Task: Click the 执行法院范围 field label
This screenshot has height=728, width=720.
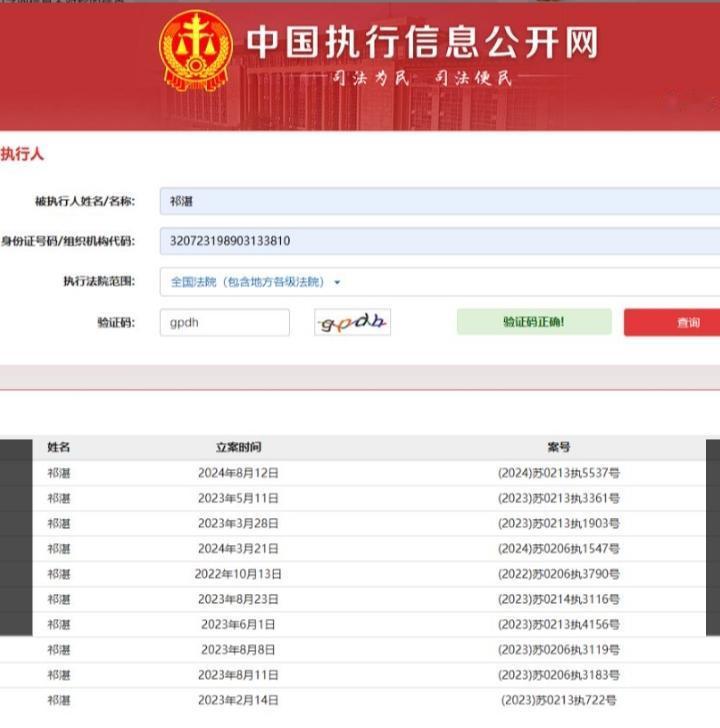Action: (x=99, y=281)
